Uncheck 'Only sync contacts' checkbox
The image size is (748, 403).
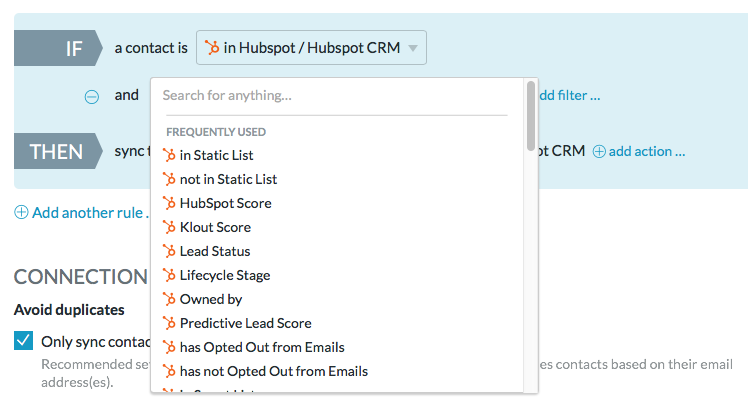tap(23, 341)
